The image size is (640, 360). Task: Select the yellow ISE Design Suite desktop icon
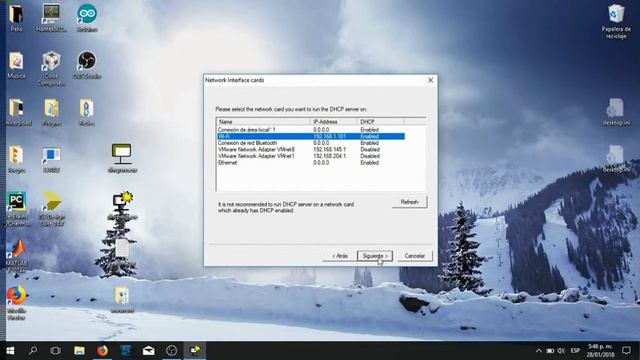tap(52, 209)
